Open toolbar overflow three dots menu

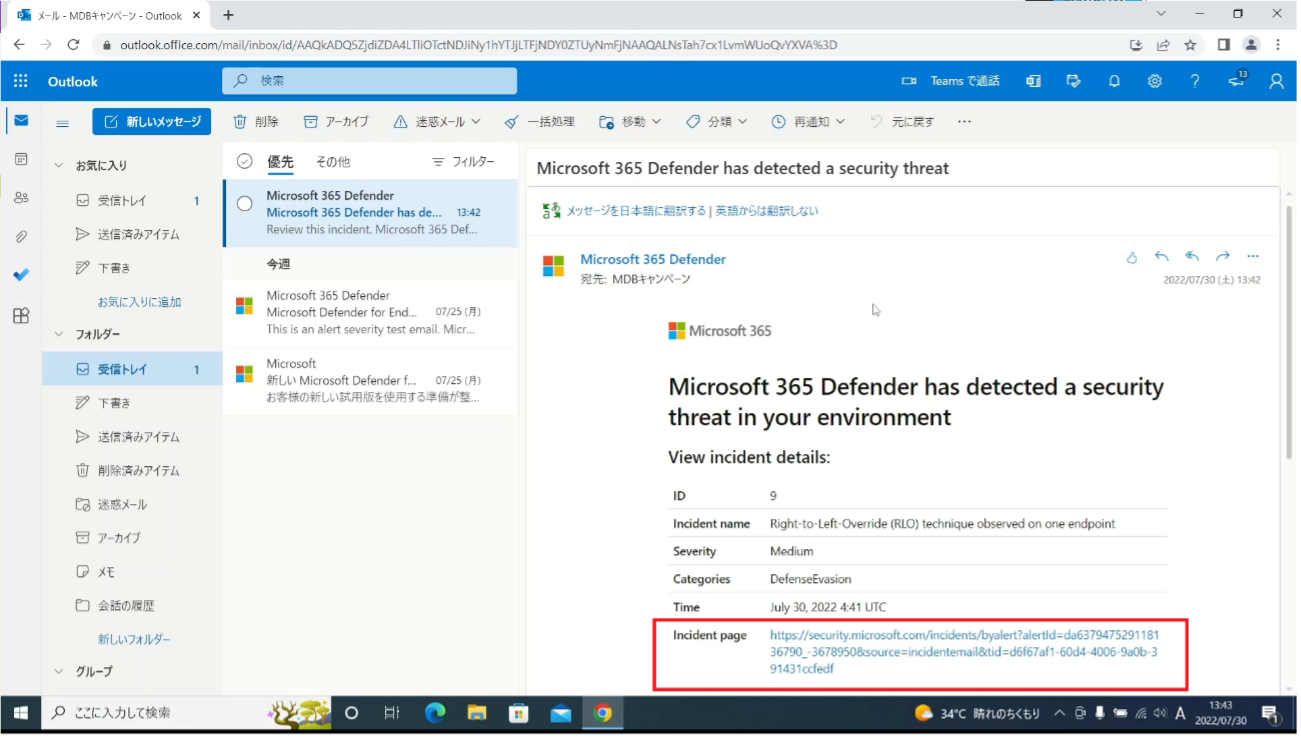coord(964,122)
